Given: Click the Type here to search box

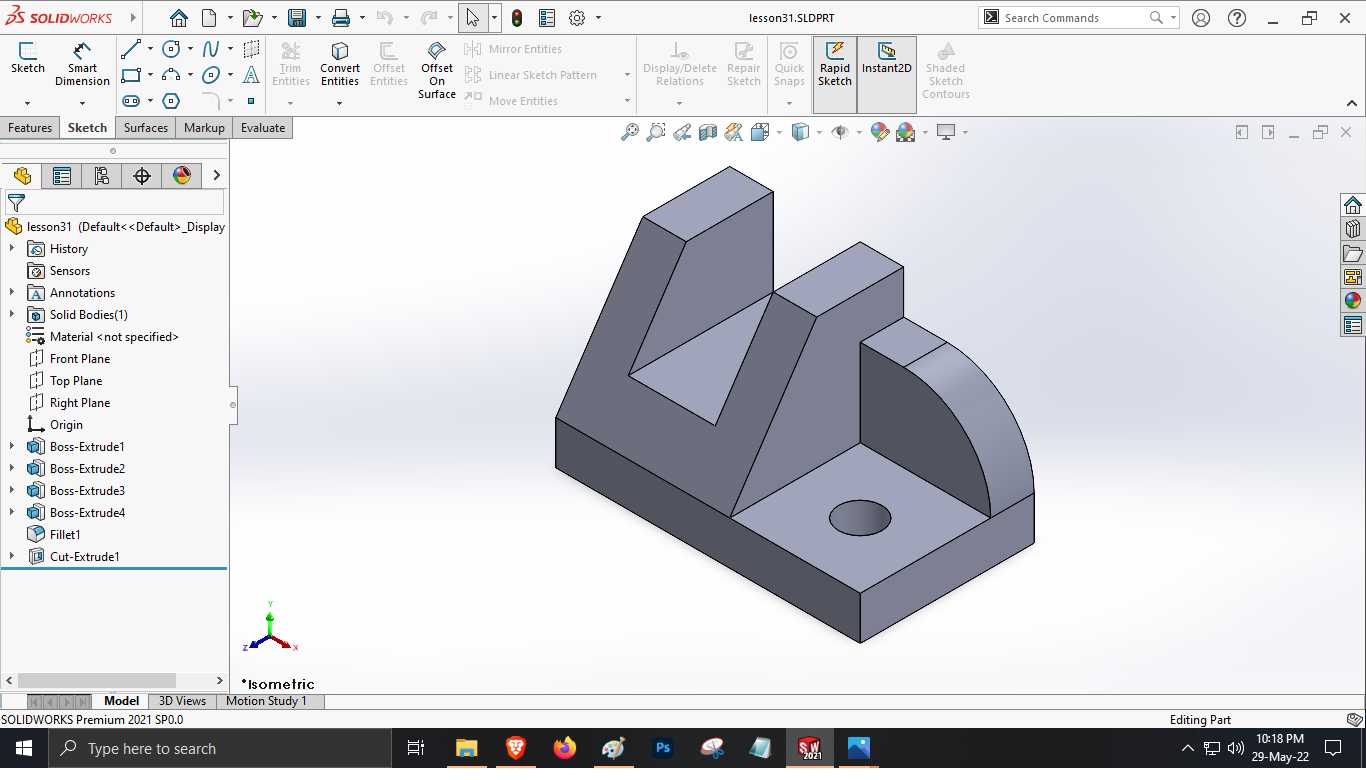Looking at the screenshot, I should 220,748.
